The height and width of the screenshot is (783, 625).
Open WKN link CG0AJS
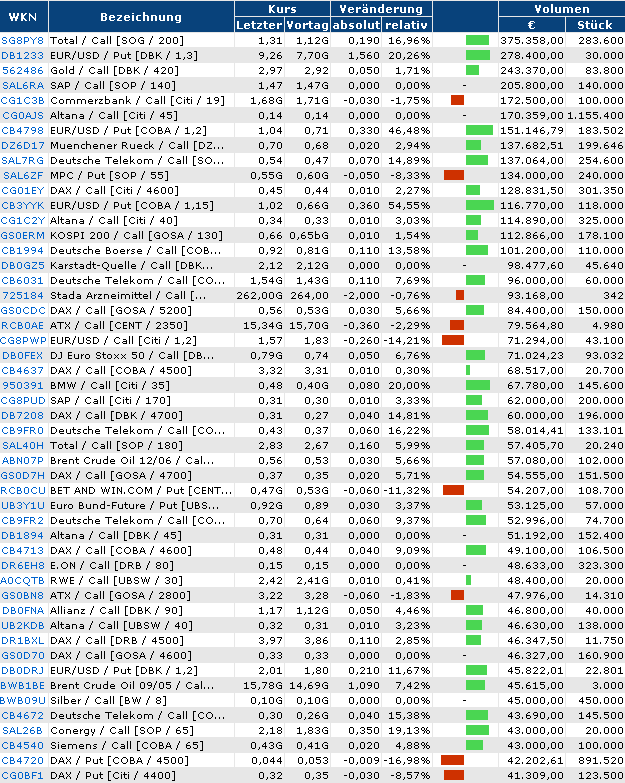pyautogui.click(x=22, y=115)
